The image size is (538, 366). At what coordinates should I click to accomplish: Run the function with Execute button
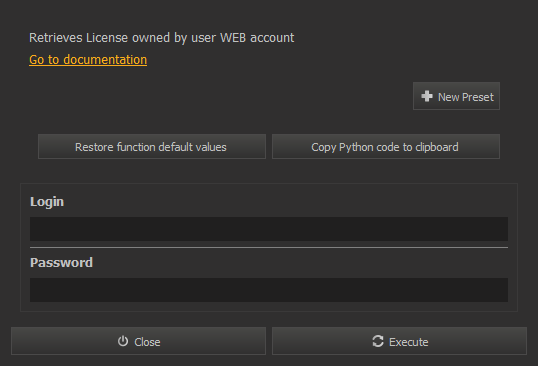point(399,341)
